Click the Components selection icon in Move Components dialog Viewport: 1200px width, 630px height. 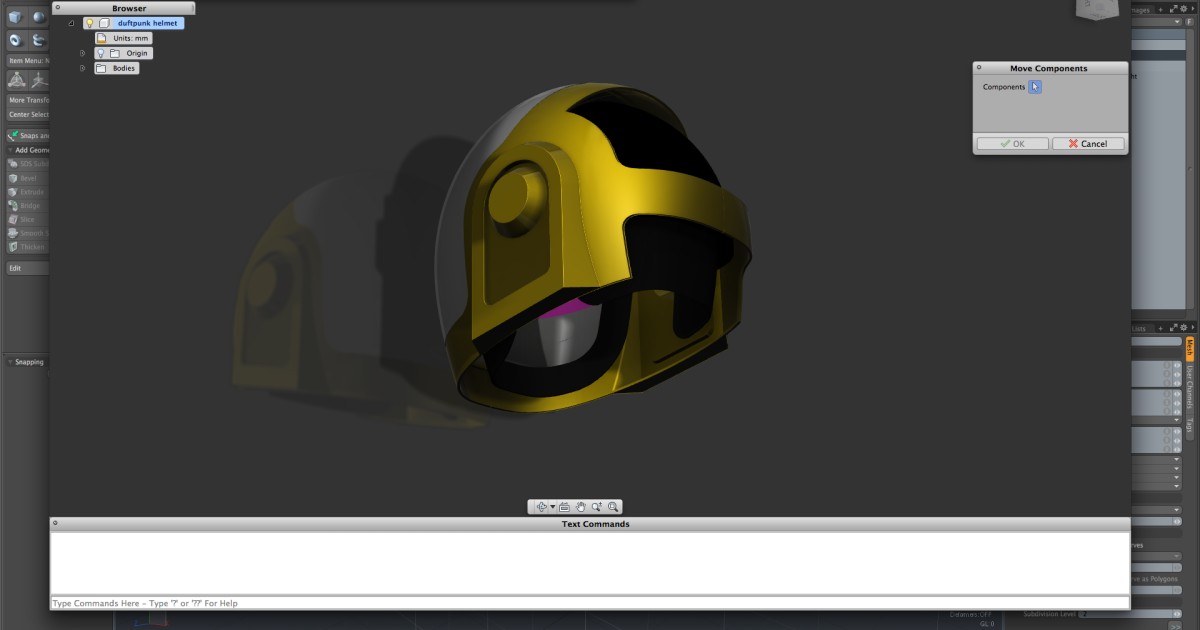[x=1035, y=87]
